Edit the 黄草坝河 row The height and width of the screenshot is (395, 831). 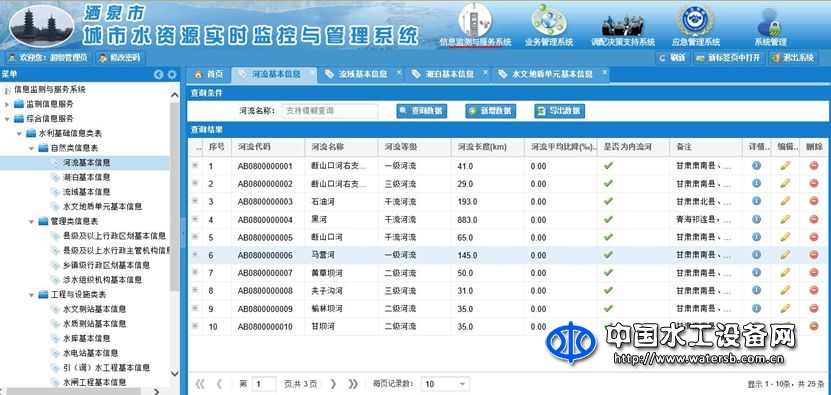(785, 273)
